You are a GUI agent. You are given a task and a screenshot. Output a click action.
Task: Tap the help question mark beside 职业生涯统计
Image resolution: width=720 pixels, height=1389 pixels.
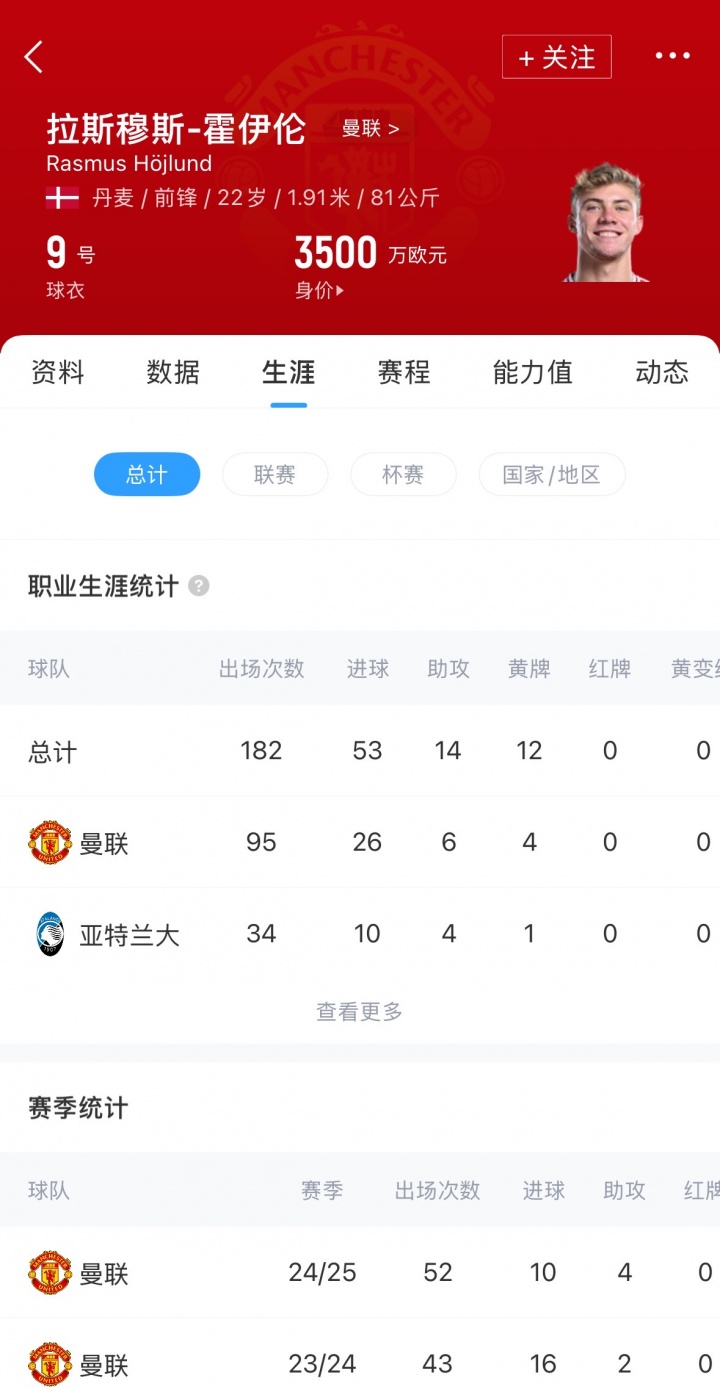[199, 586]
